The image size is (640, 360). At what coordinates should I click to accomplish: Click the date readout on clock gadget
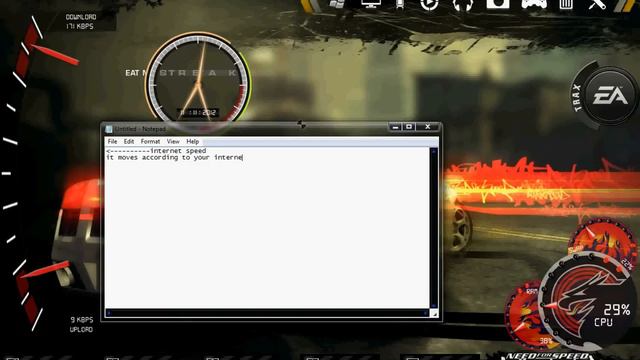[x=198, y=112]
